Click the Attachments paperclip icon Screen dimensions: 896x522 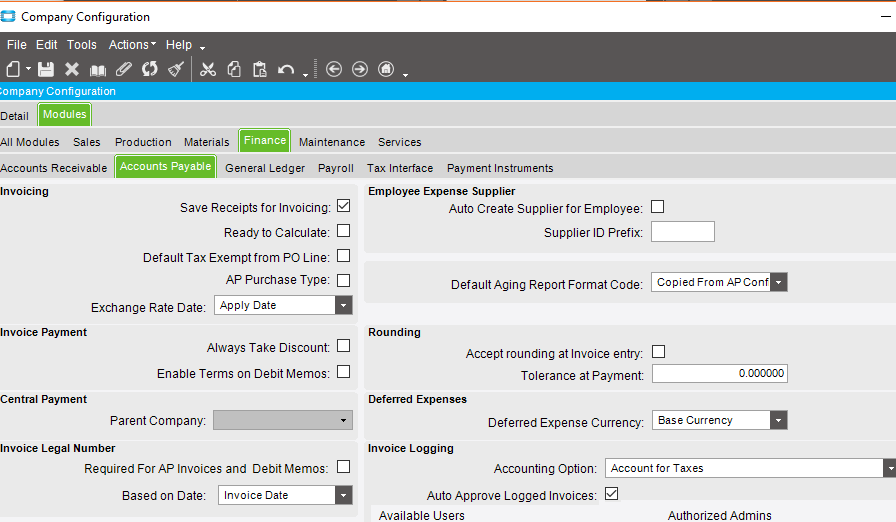pos(124,69)
